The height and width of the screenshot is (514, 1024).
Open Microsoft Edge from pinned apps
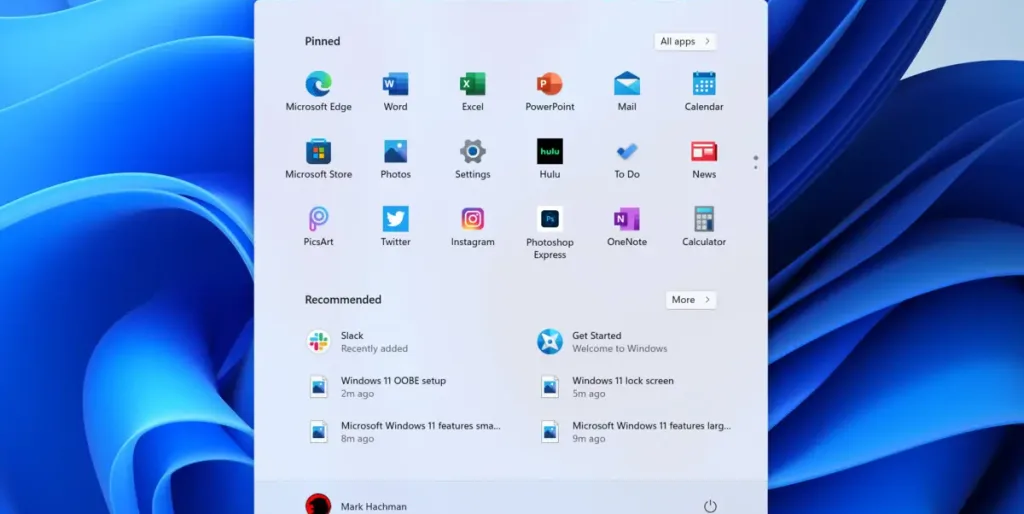tap(319, 91)
